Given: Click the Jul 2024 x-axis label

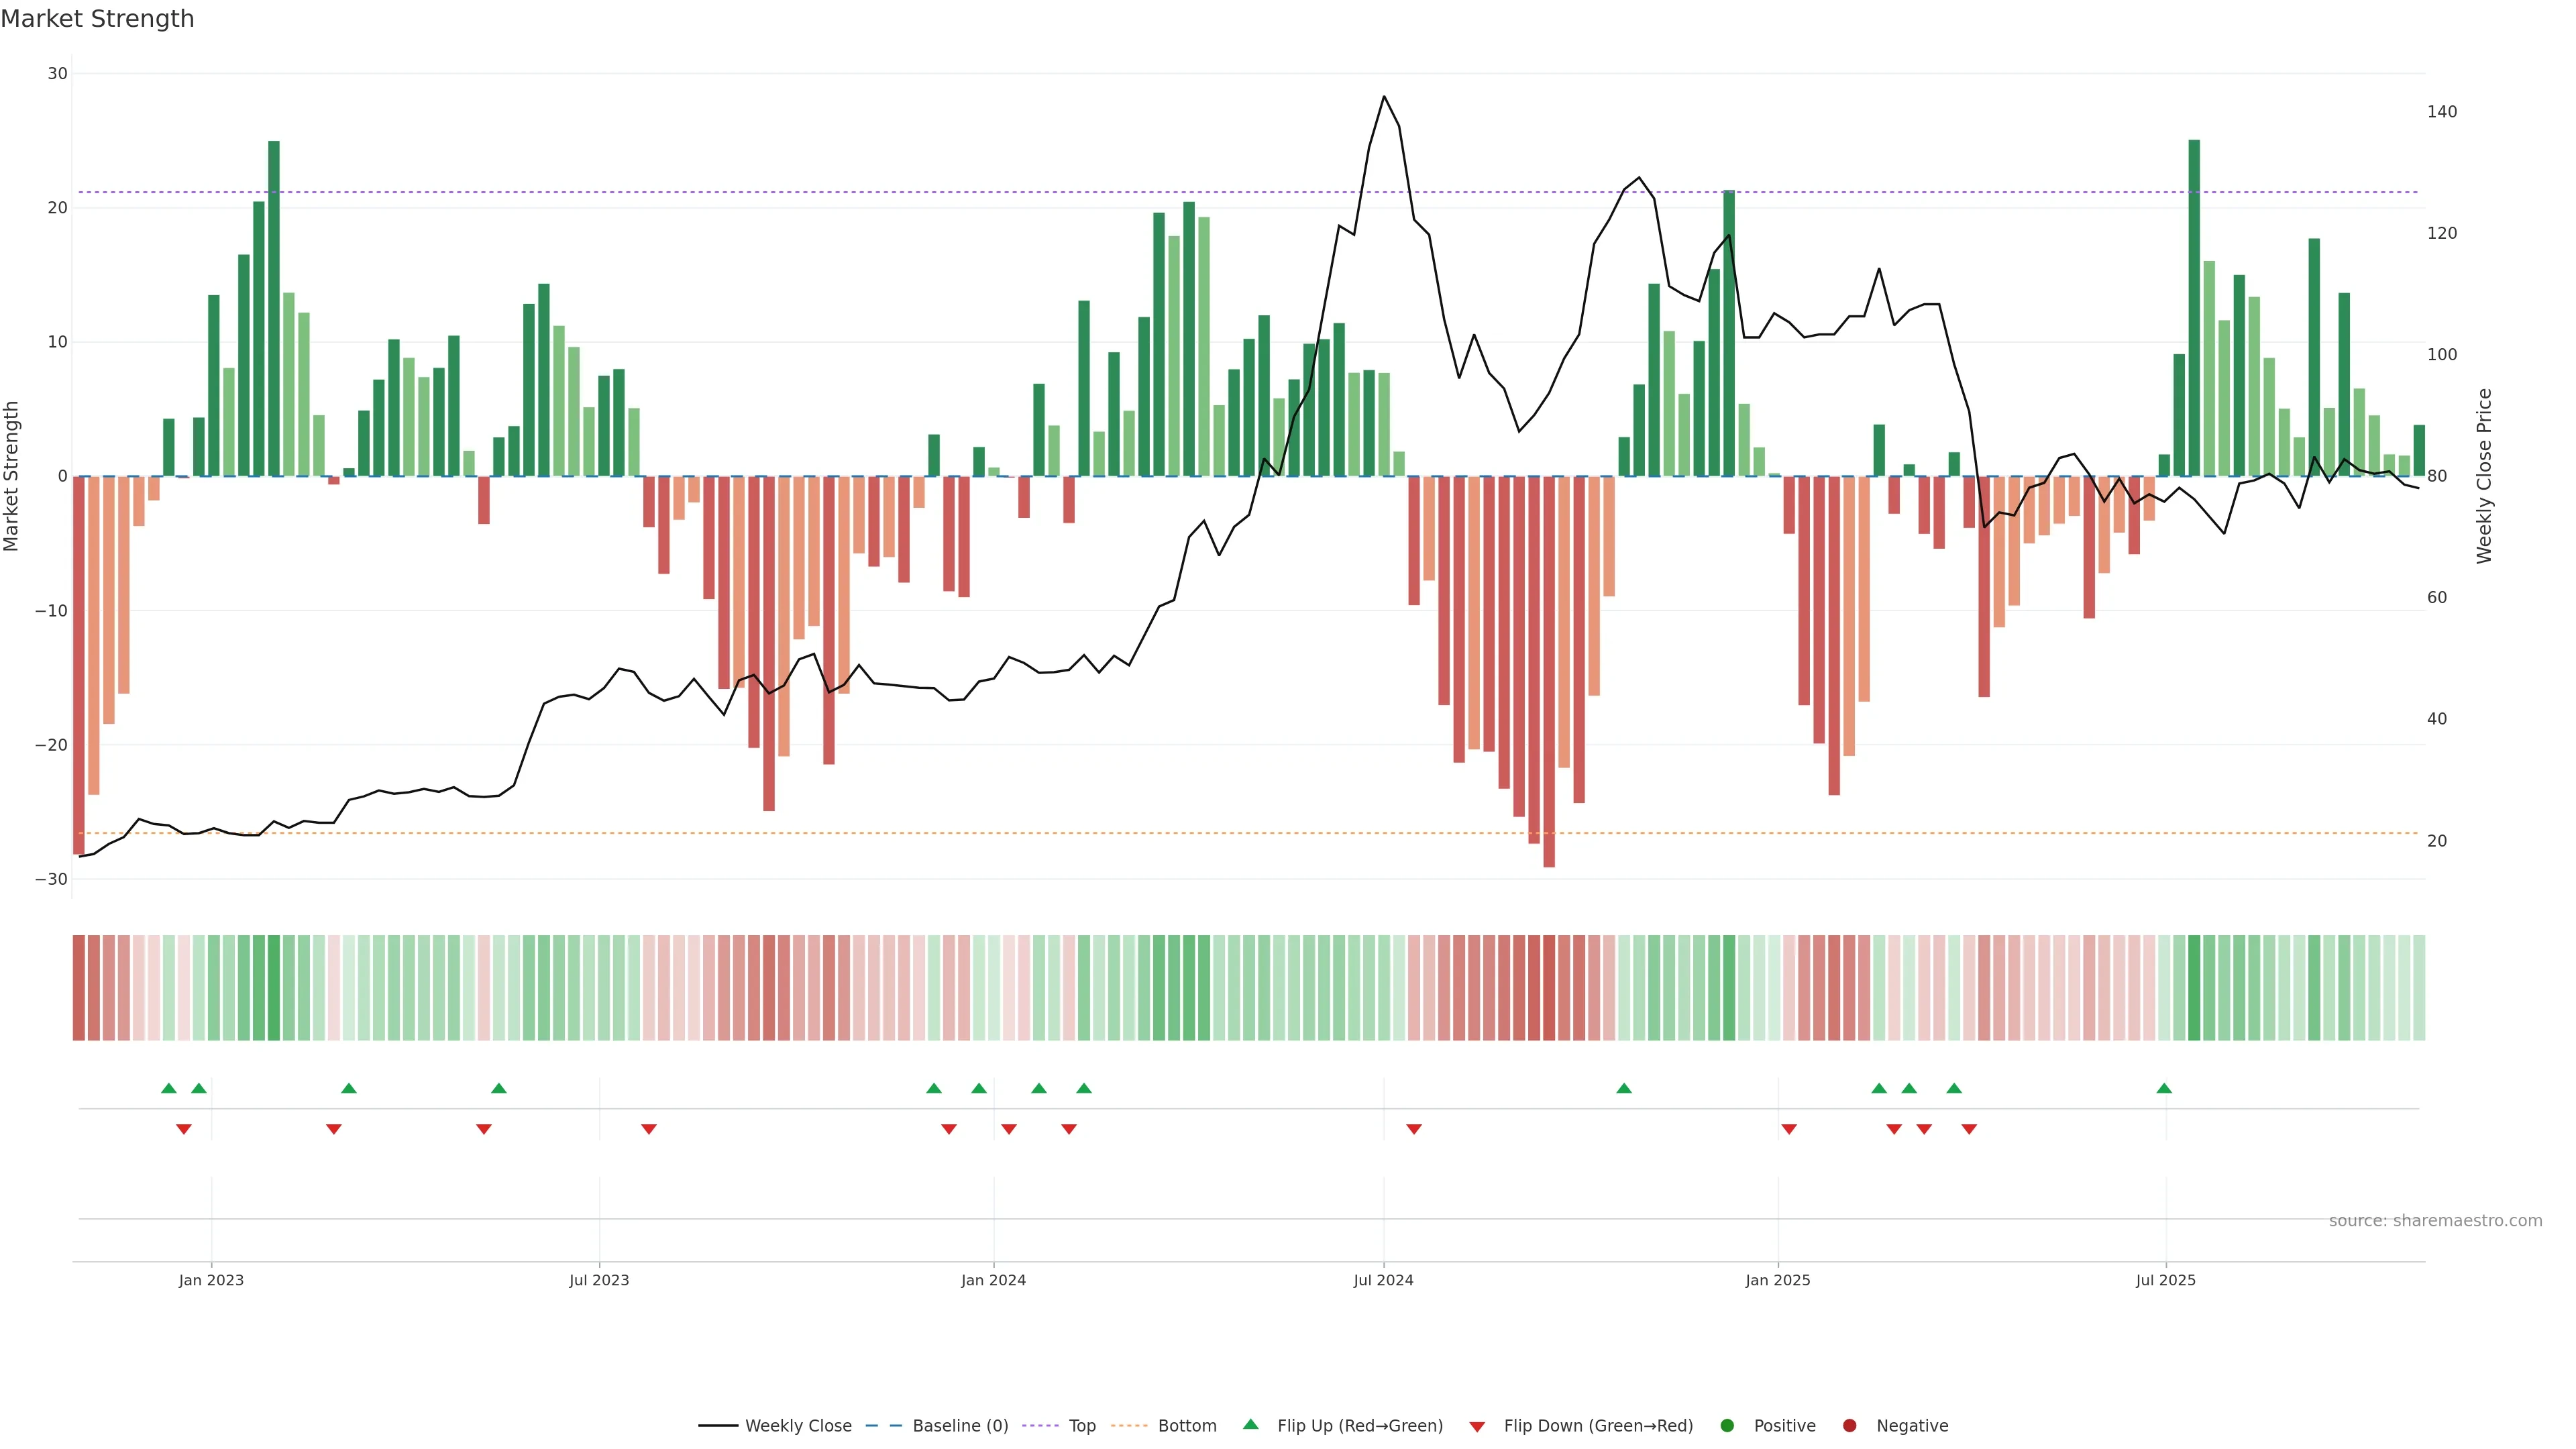Looking at the screenshot, I should (x=1383, y=1280).
